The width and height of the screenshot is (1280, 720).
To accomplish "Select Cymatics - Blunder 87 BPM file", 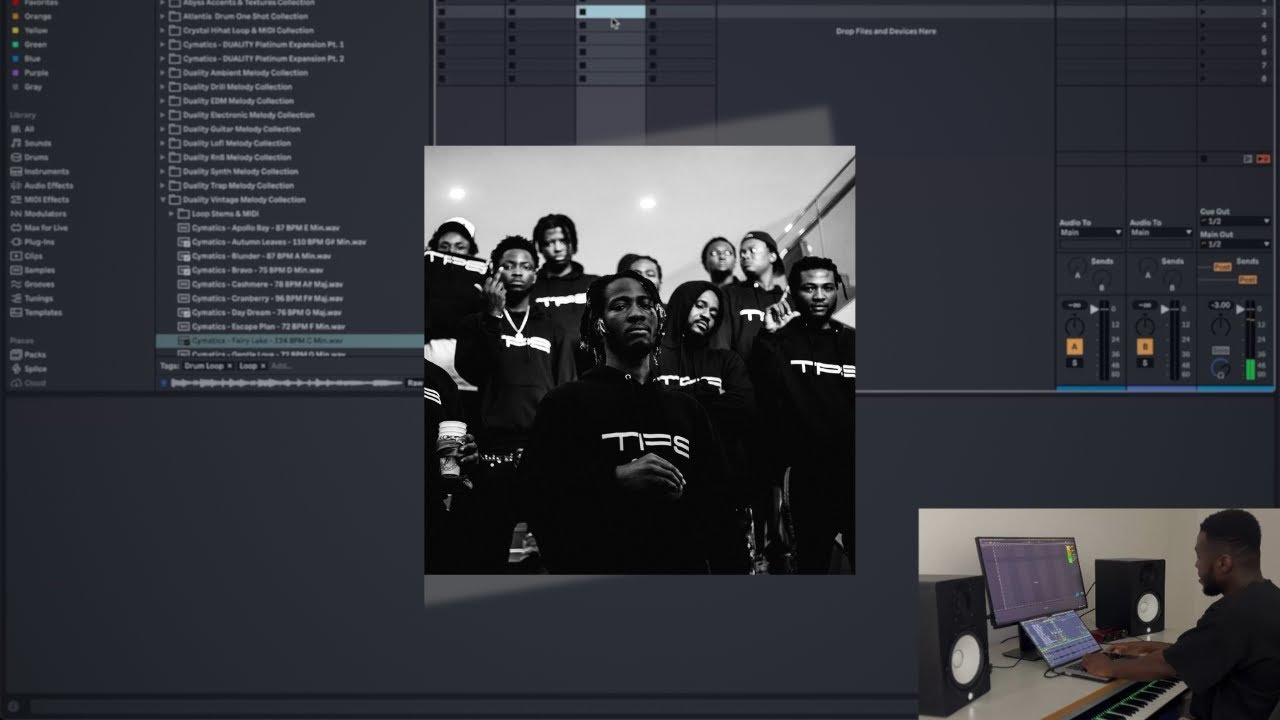I will tap(256, 256).
